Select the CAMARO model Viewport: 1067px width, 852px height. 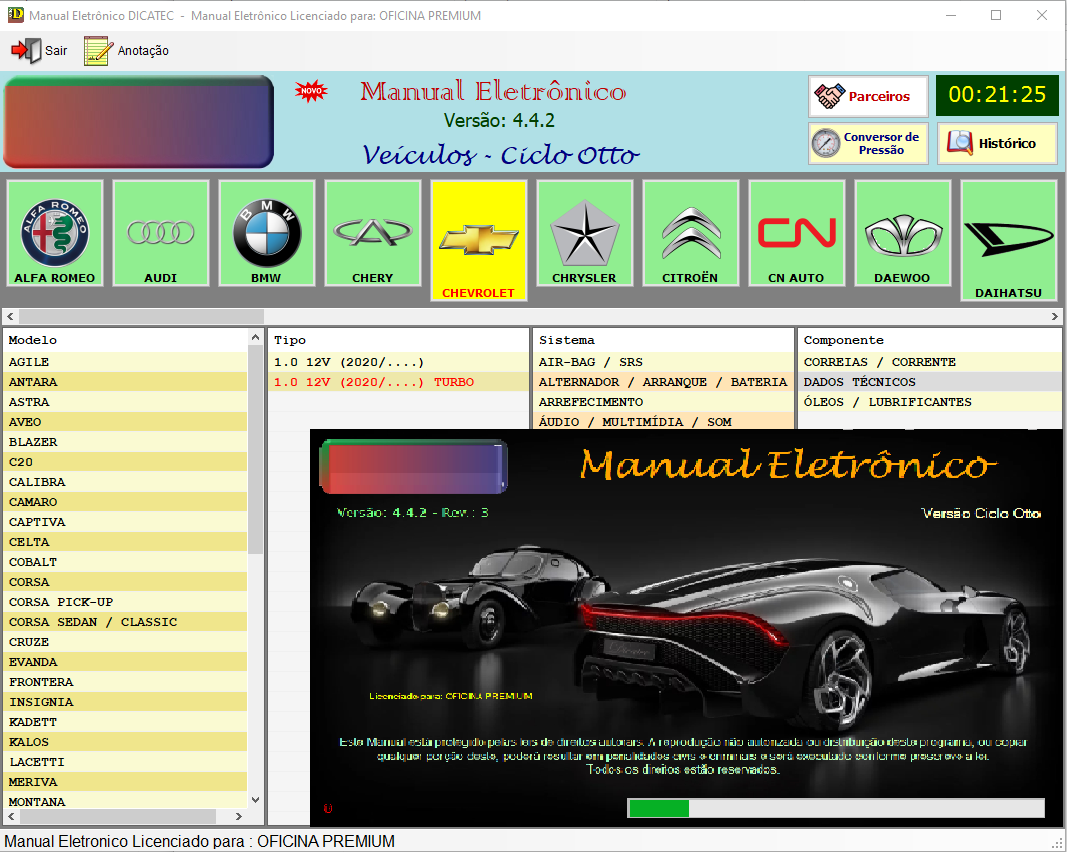[x=126, y=502]
